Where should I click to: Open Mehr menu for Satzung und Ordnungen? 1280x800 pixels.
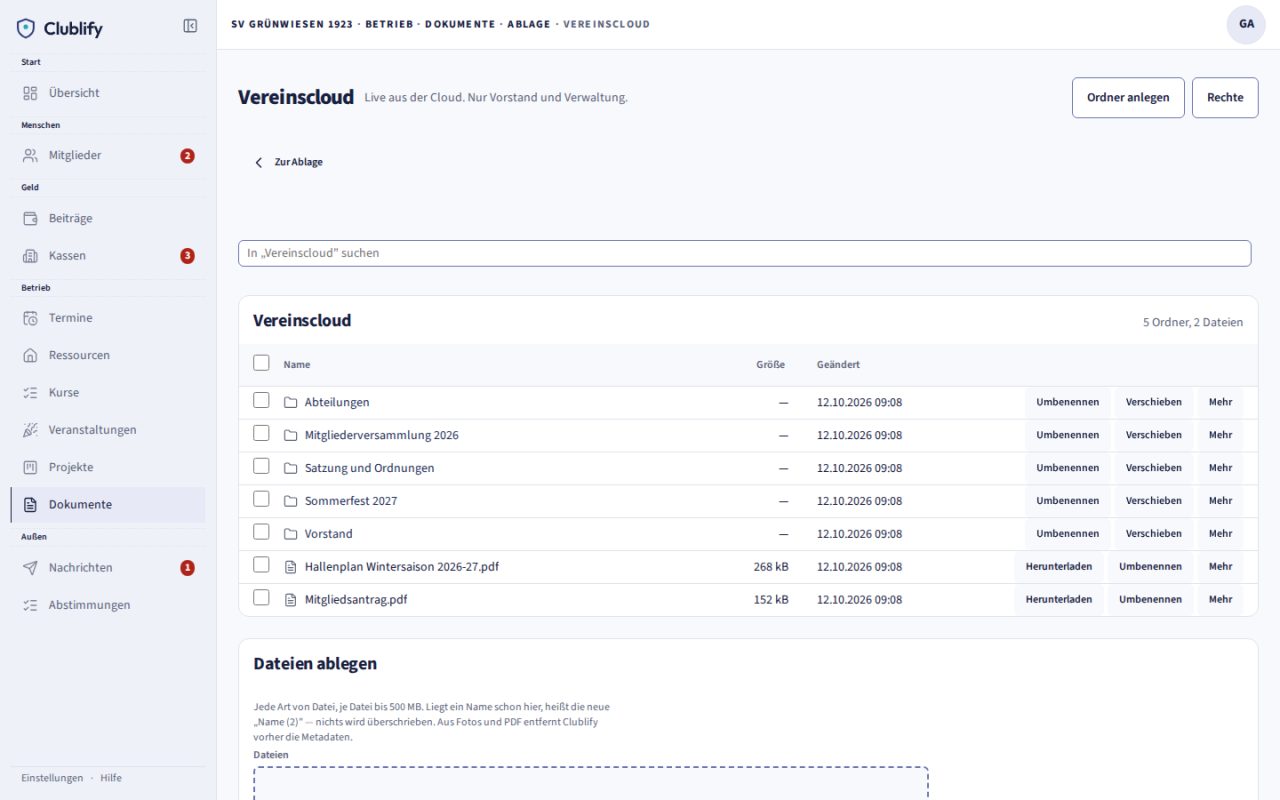[x=1220, y=468]
